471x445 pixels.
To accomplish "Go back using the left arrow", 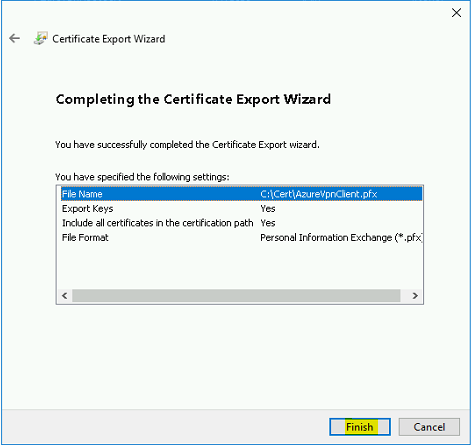I will pyautogui.click(x=14, y=39).
